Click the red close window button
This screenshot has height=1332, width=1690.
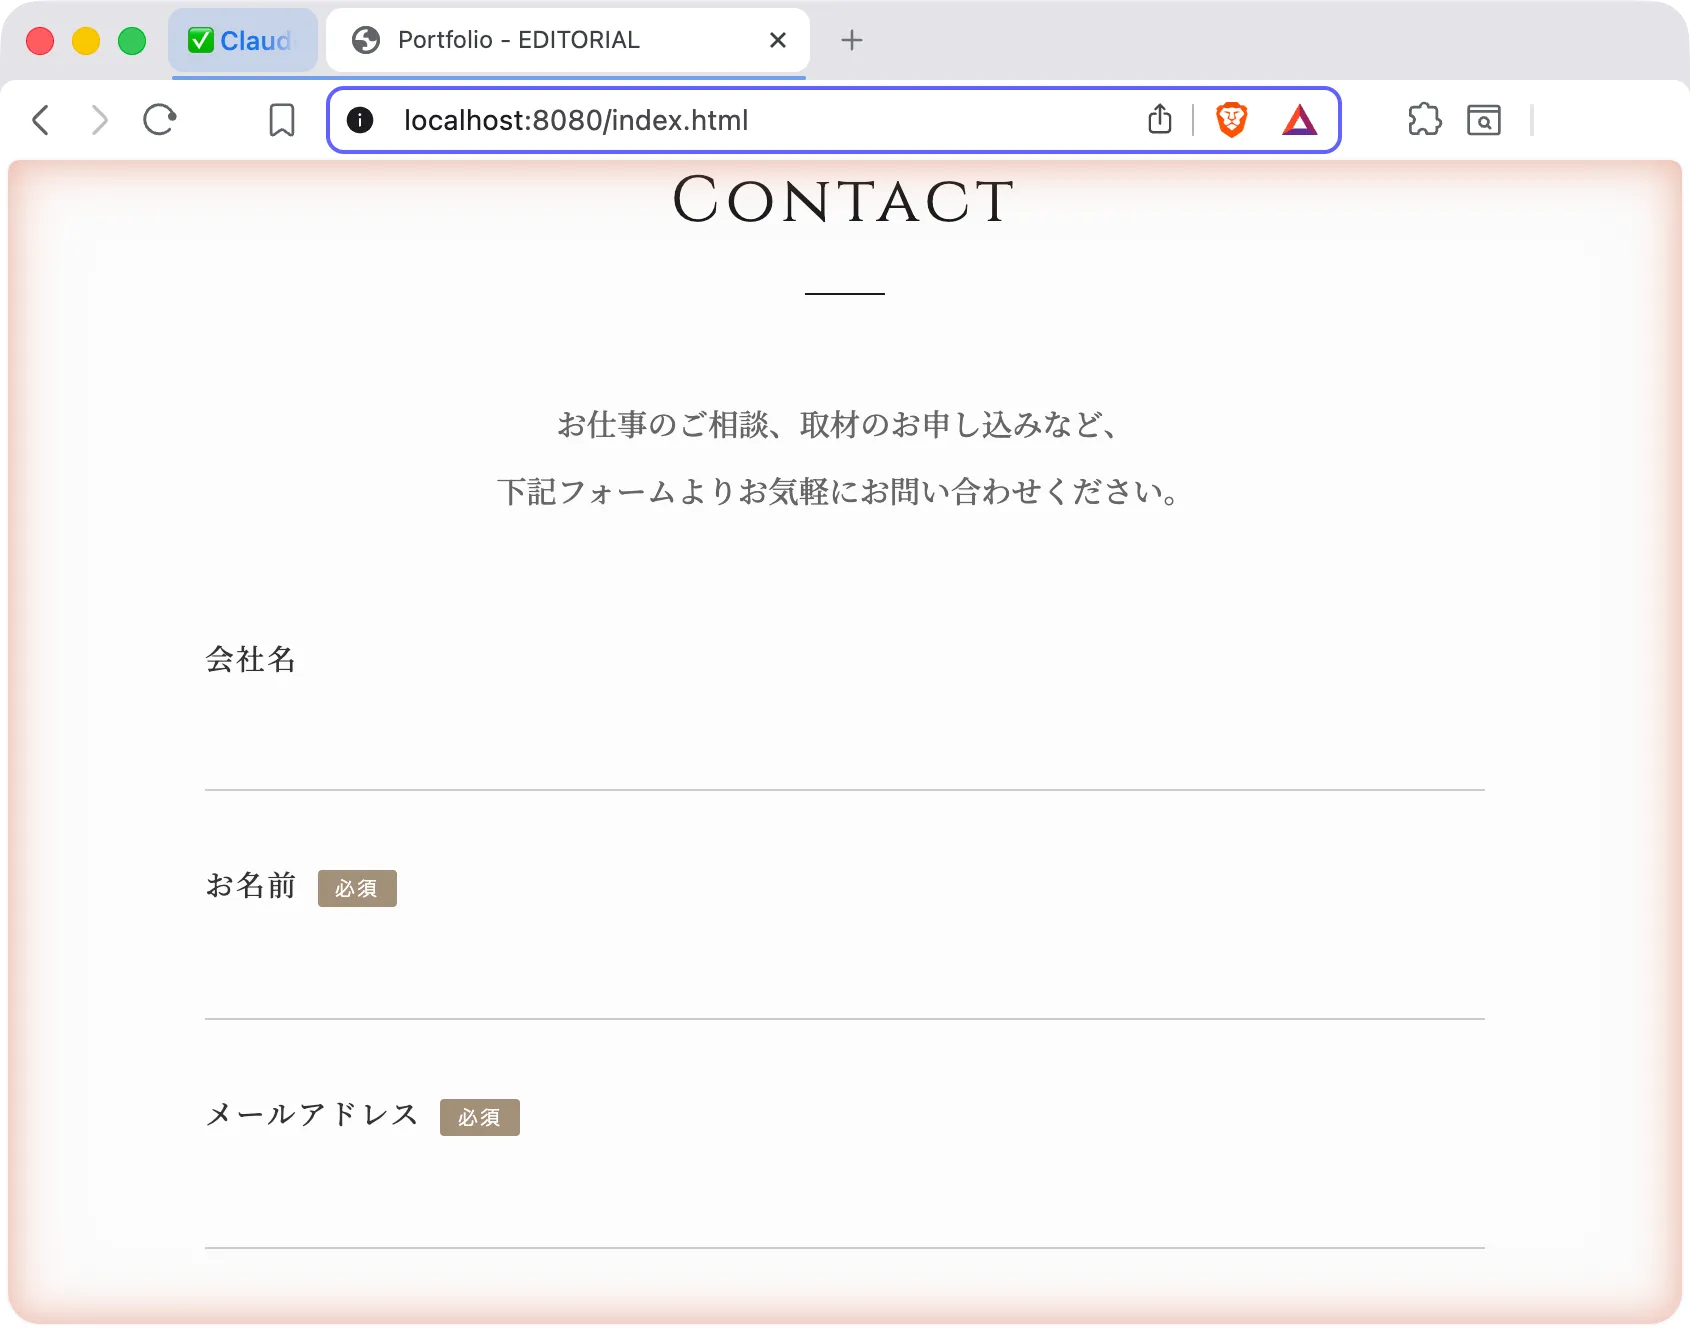(x=40, y=41)
